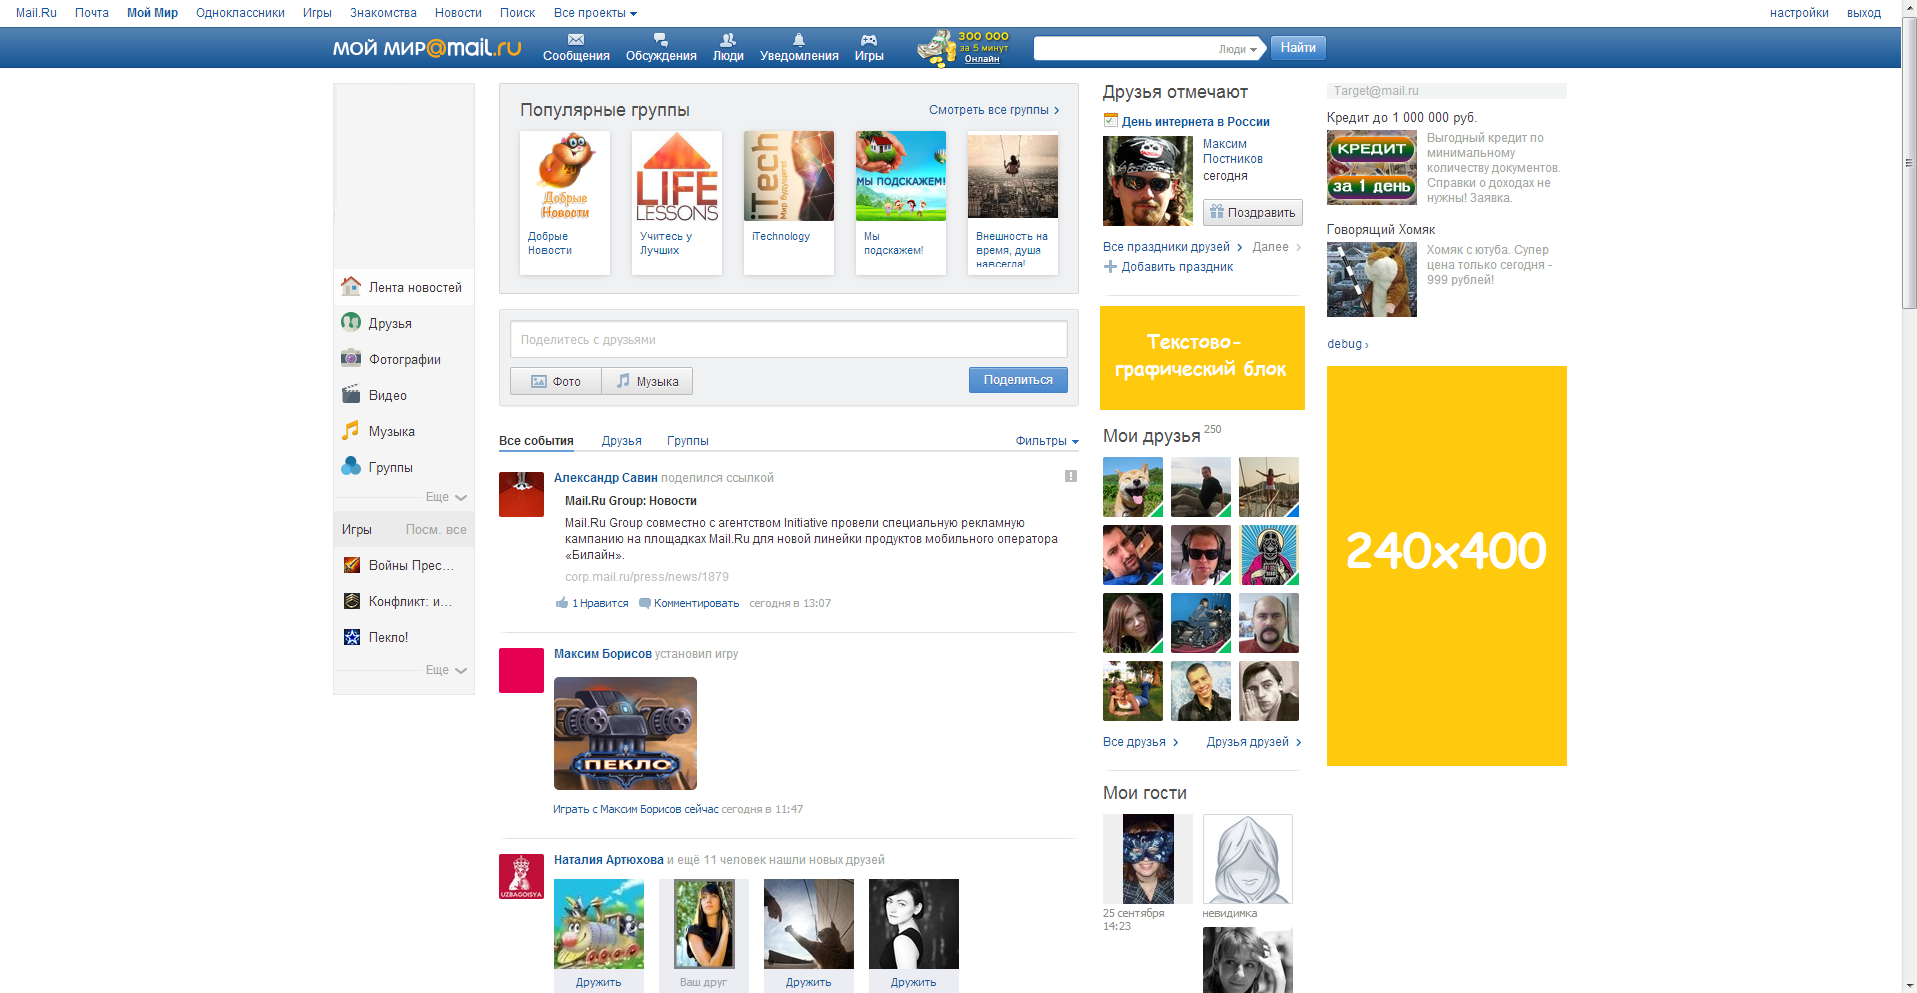Click Посм. все next to Игры
Viewport: 1917px width, 993px height.
(436, 530)
